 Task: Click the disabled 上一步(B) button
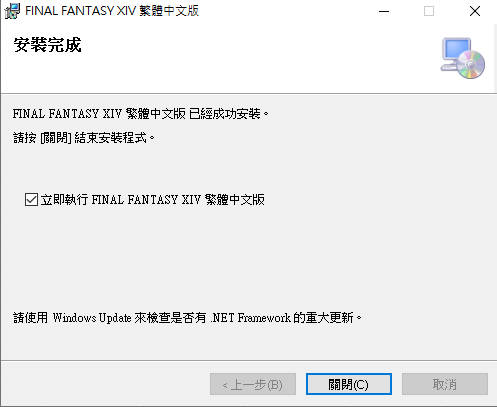(x=253, y=384)
